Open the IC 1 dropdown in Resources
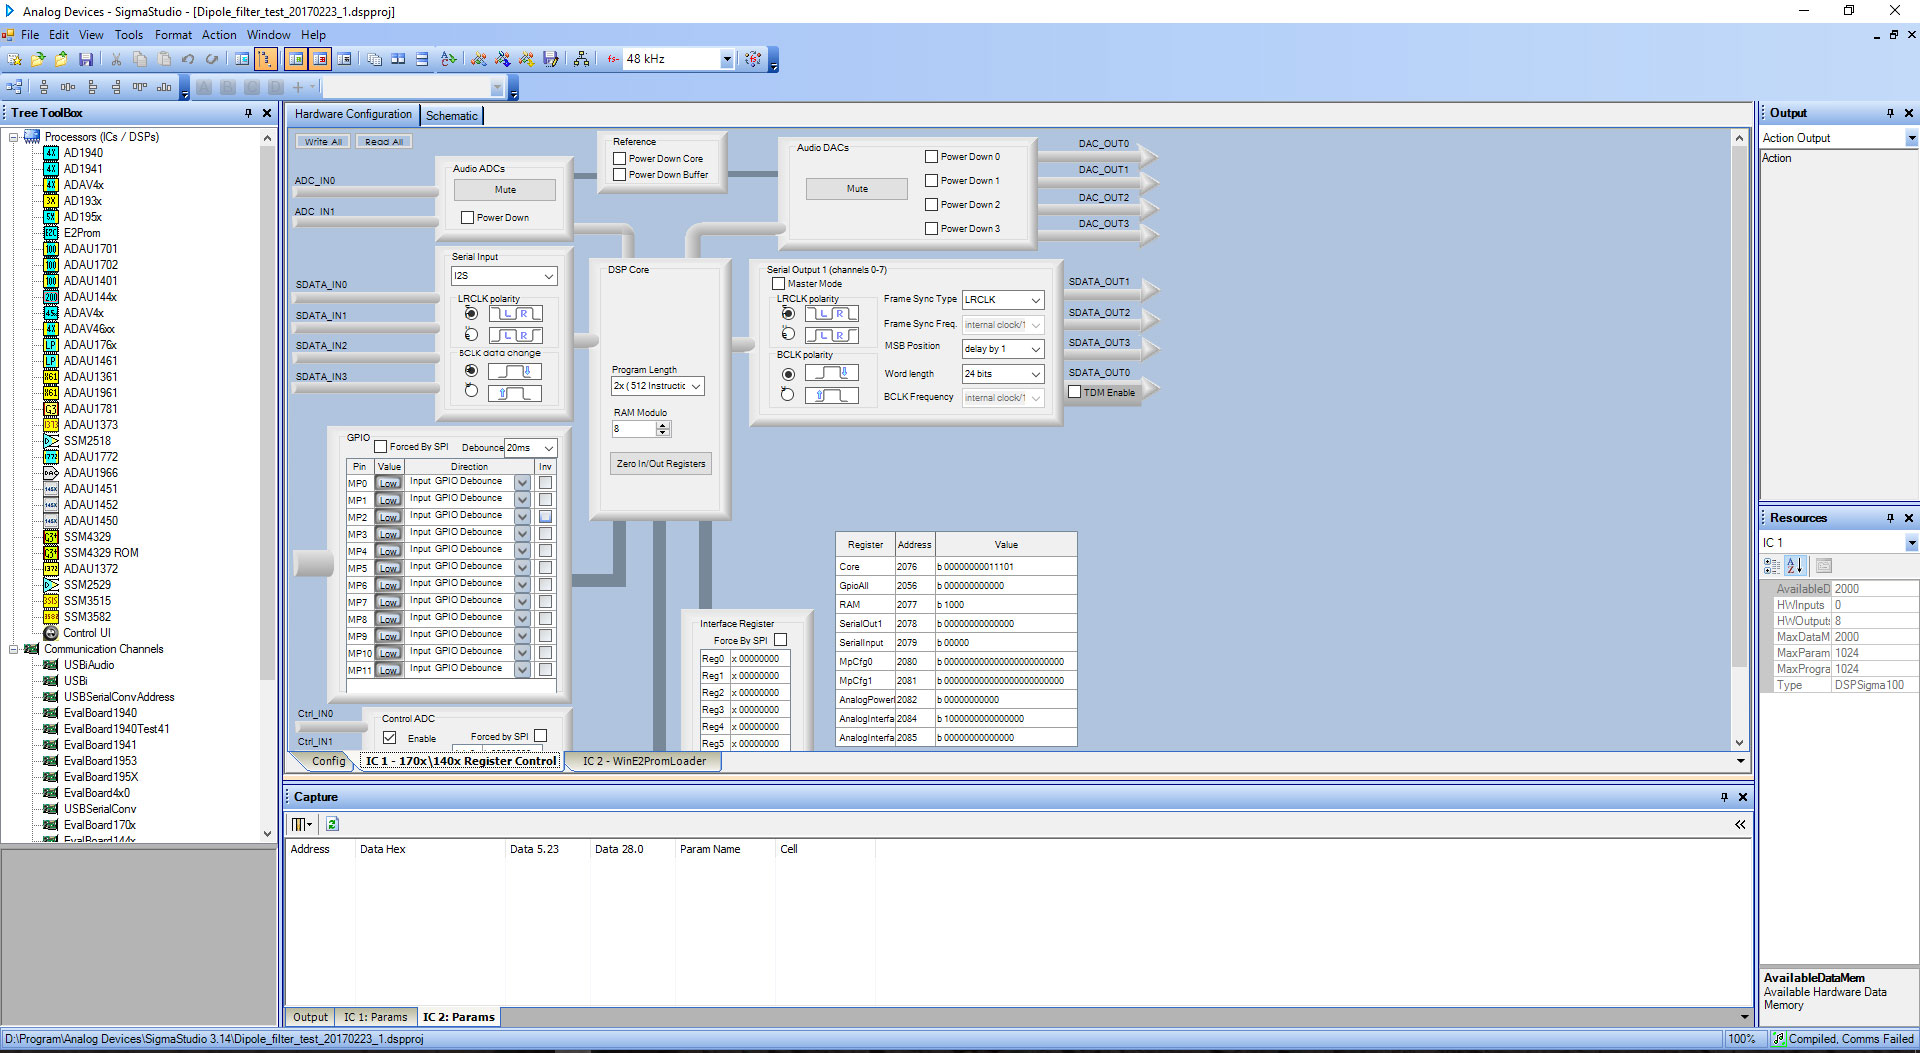This screenshot has width=1920, height=1053. pos(1911,543)
